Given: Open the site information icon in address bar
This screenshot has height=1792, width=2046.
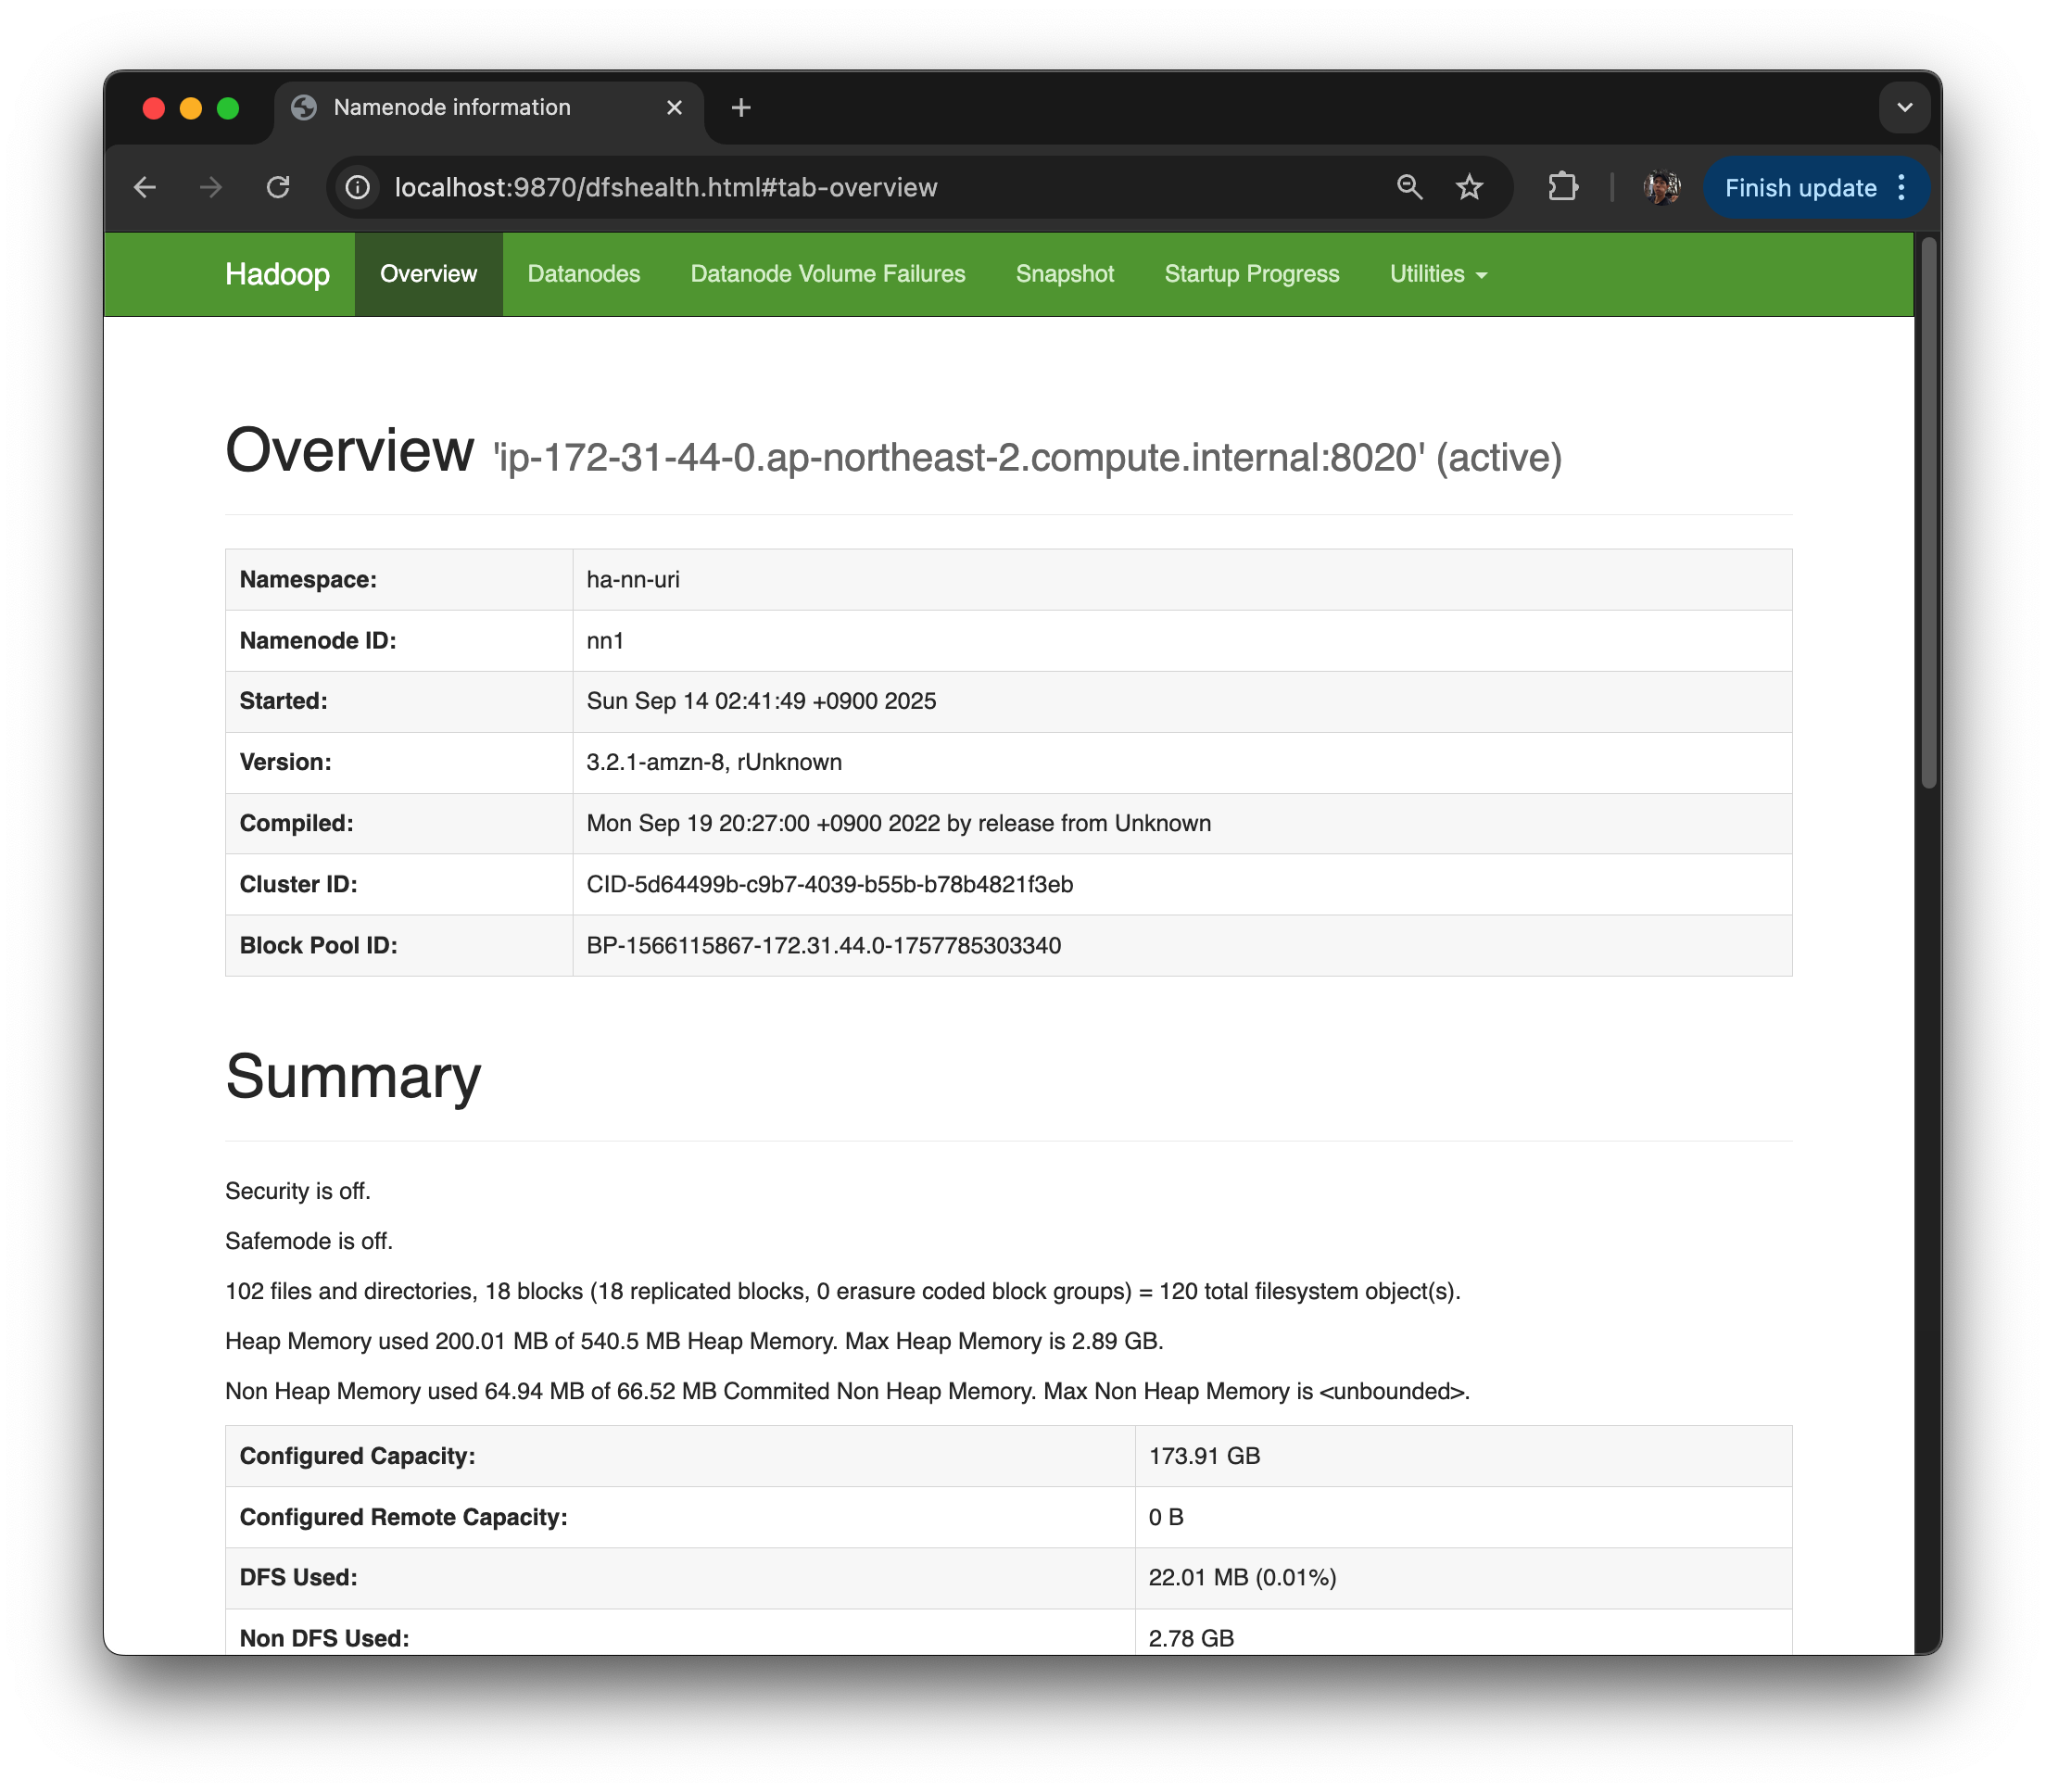Looking at the screenshot, I should coord(358,187).
